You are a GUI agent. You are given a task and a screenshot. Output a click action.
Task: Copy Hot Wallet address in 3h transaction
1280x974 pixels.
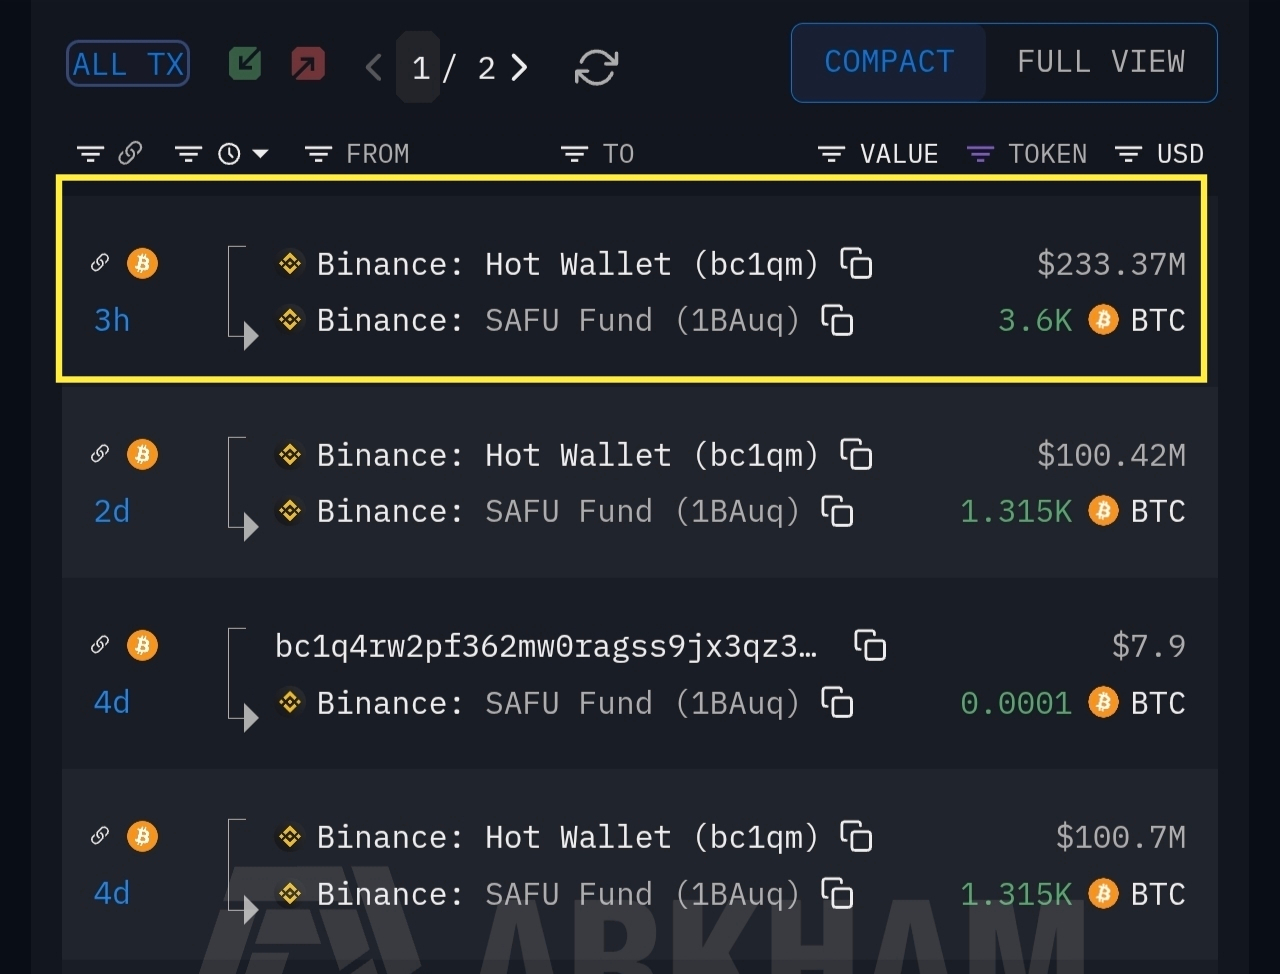(x=856, y=264)
